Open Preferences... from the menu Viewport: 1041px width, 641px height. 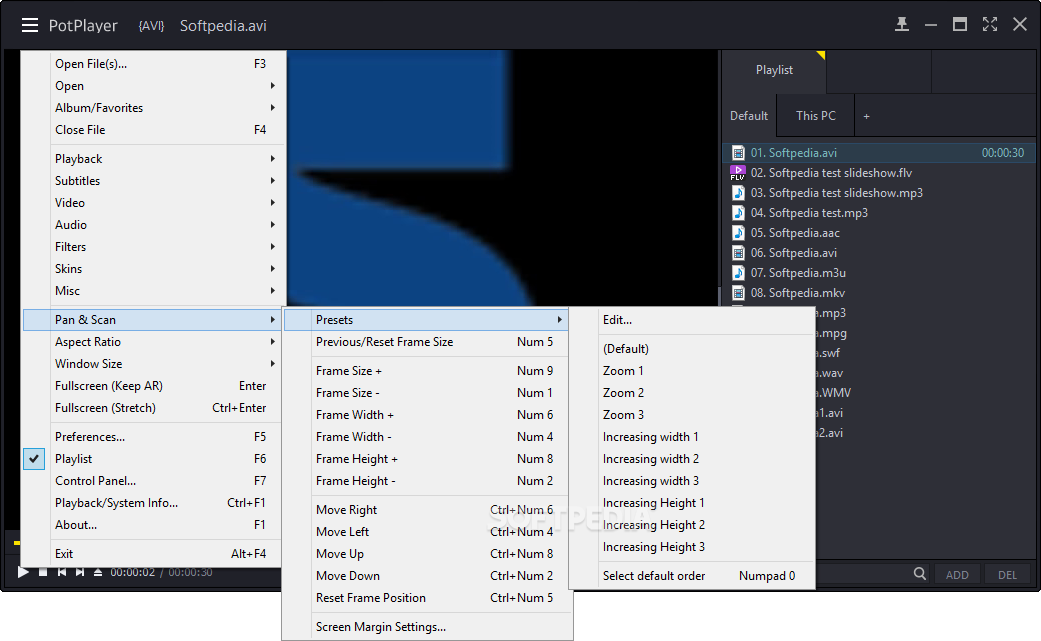[x=154, y=437]
